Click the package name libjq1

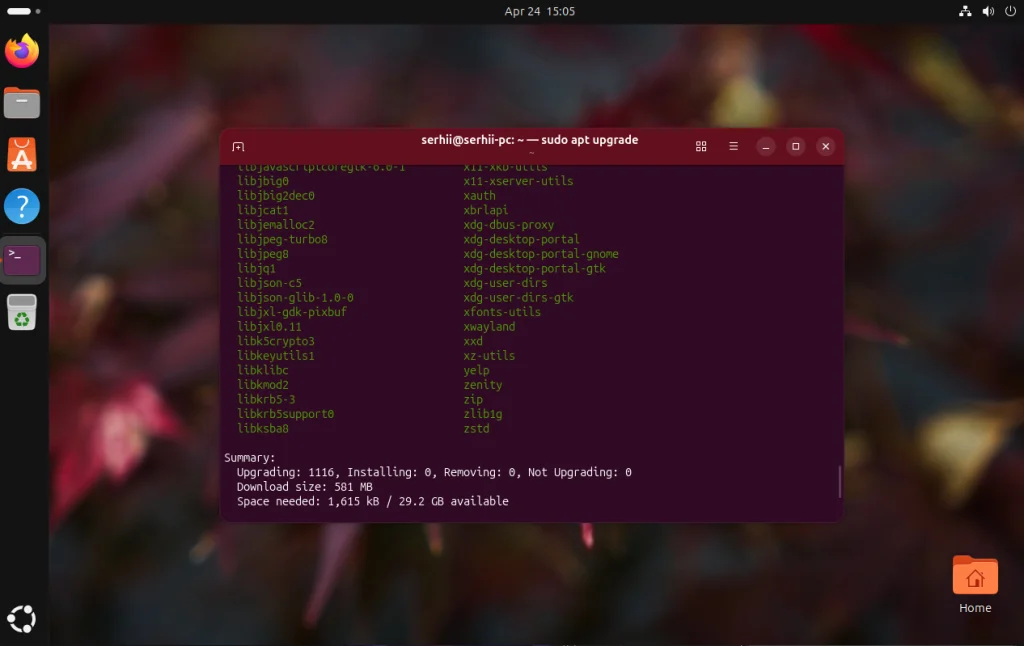[256, 268]
